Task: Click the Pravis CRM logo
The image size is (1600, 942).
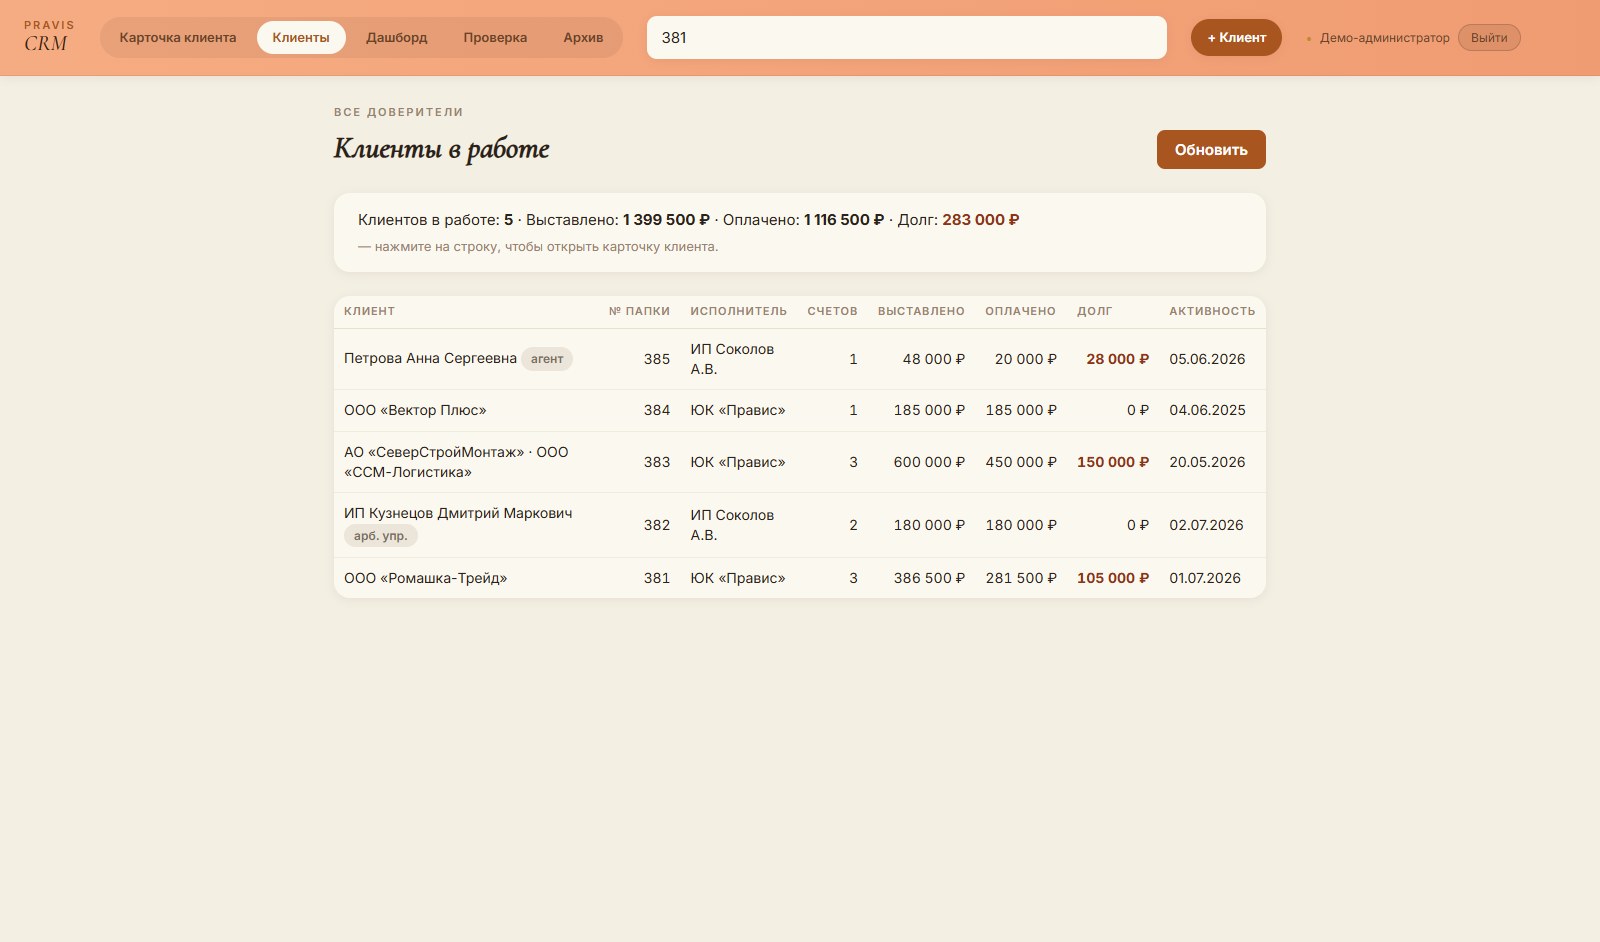Action: pos(49,37)
